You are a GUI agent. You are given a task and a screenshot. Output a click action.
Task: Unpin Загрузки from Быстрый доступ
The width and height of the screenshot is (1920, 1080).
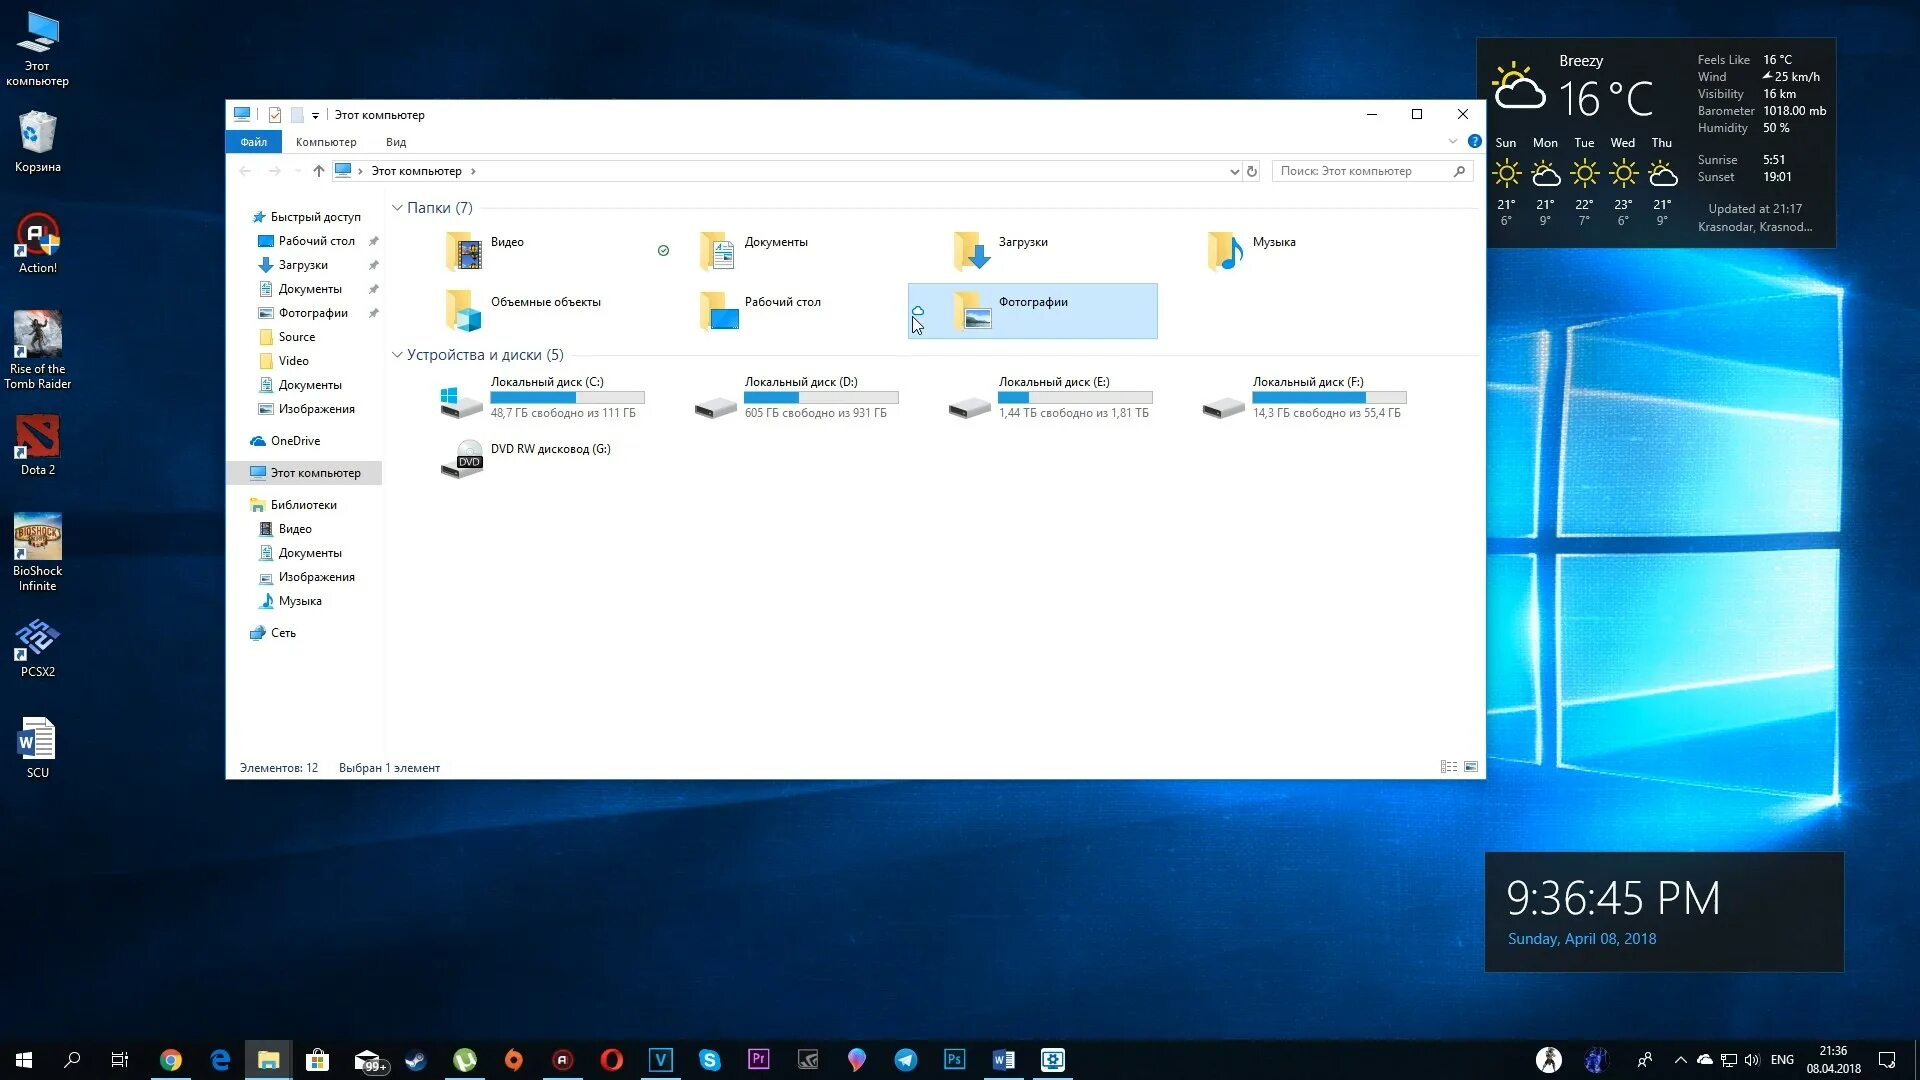click(372, 265)
